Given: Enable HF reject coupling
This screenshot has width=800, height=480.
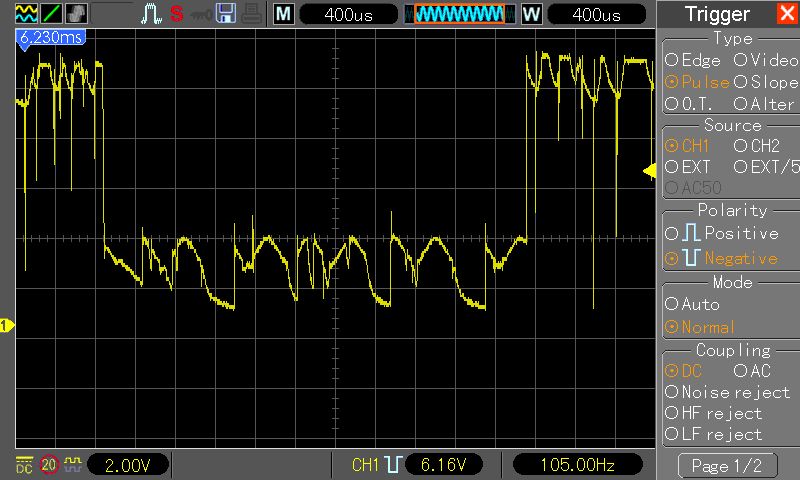Looking at the screenshot, I should [713, 413].
